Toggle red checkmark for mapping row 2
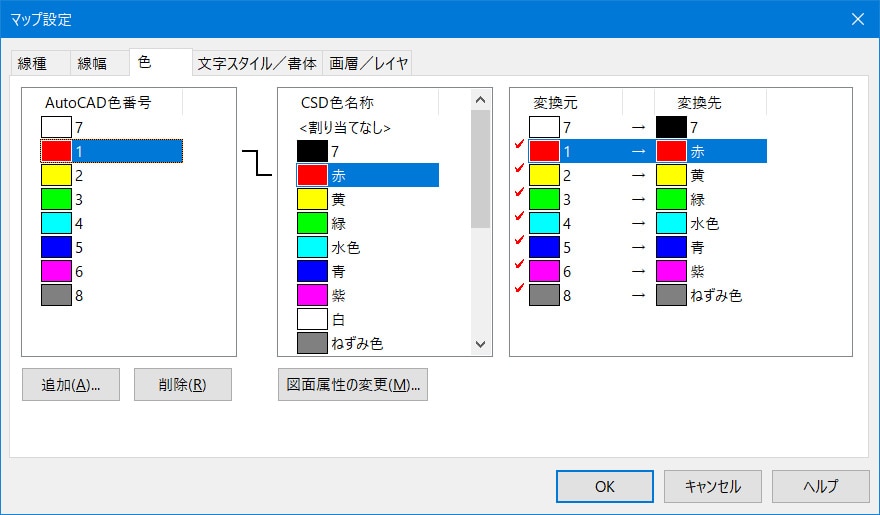Image resolution: width=880 pixels, height=515 pixels. 519,170
